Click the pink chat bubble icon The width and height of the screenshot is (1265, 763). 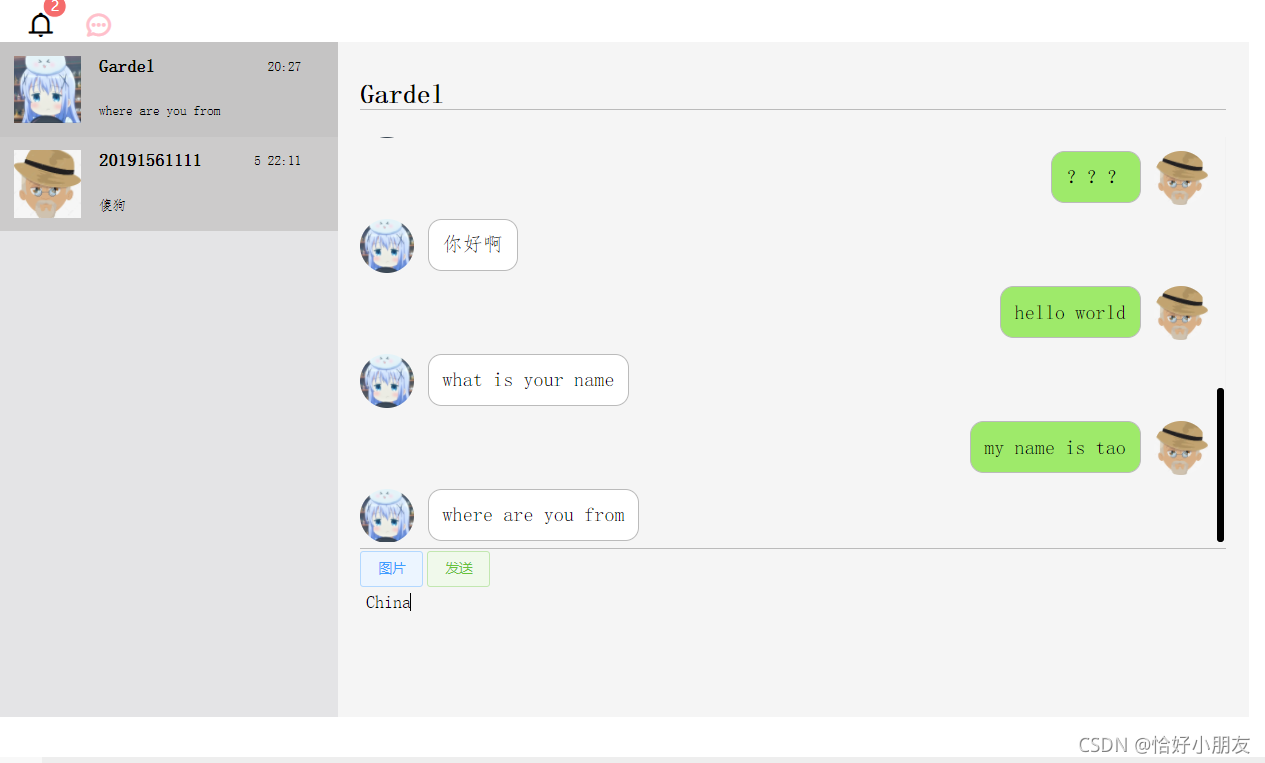[99, 25]
